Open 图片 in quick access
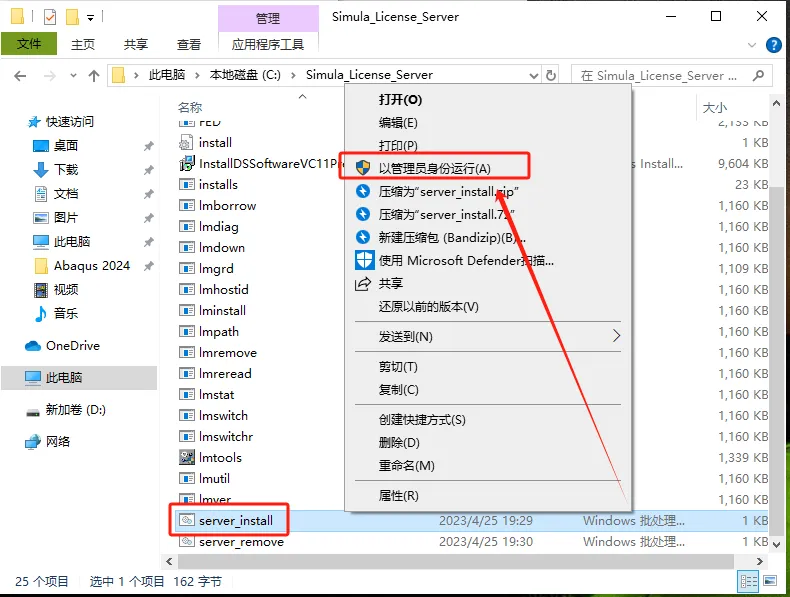This screenshot has width=790, height=597. click(65, 218)
